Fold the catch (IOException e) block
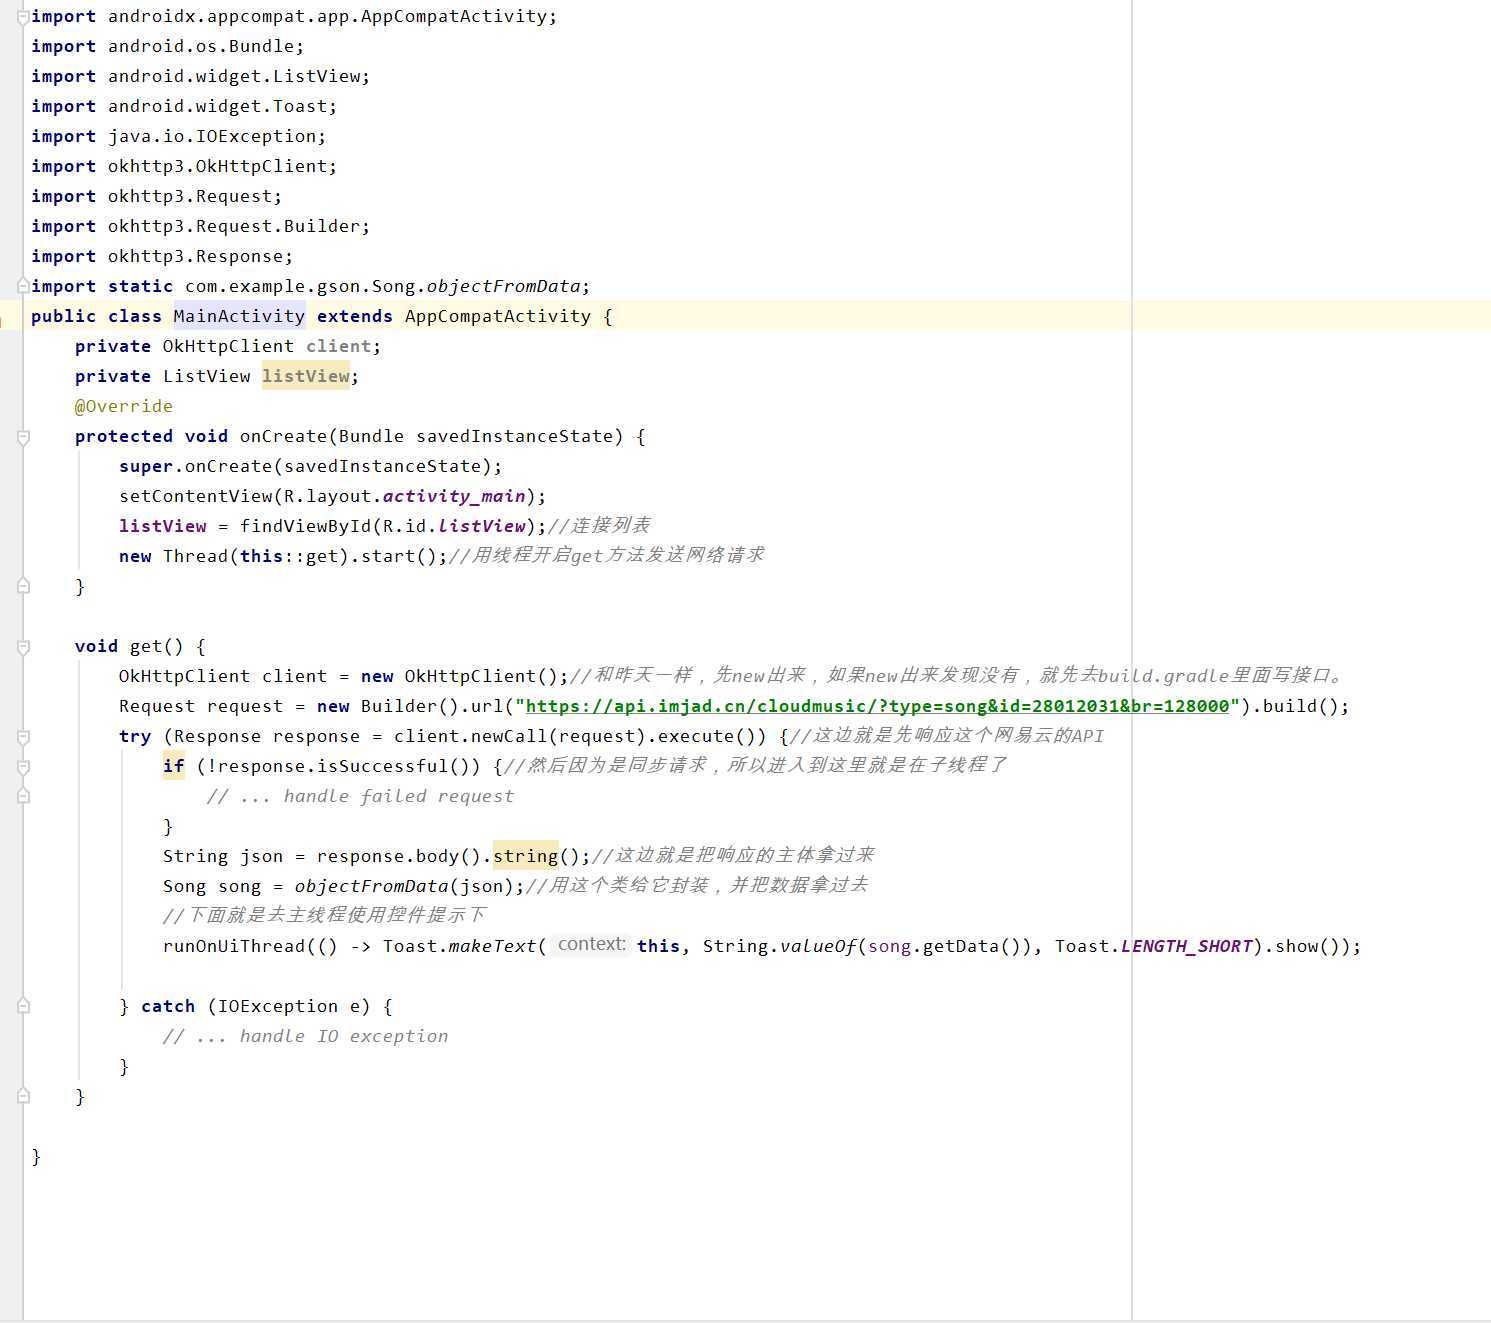The image size is (1491, 1323). [24, 1006]
